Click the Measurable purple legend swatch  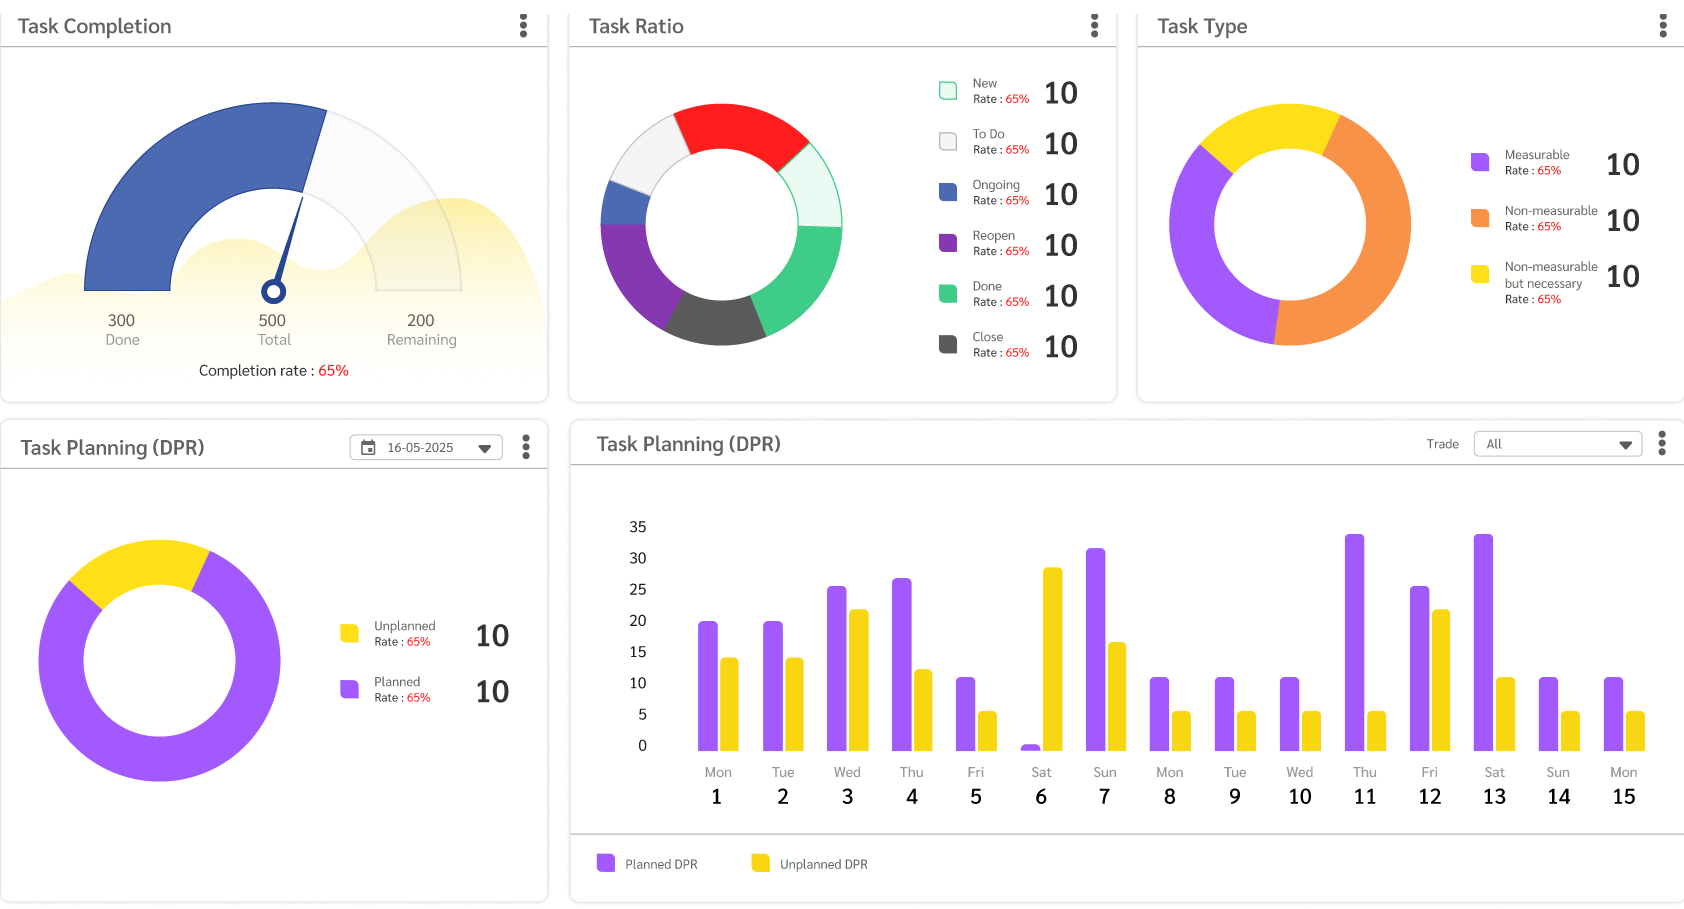1480,162
